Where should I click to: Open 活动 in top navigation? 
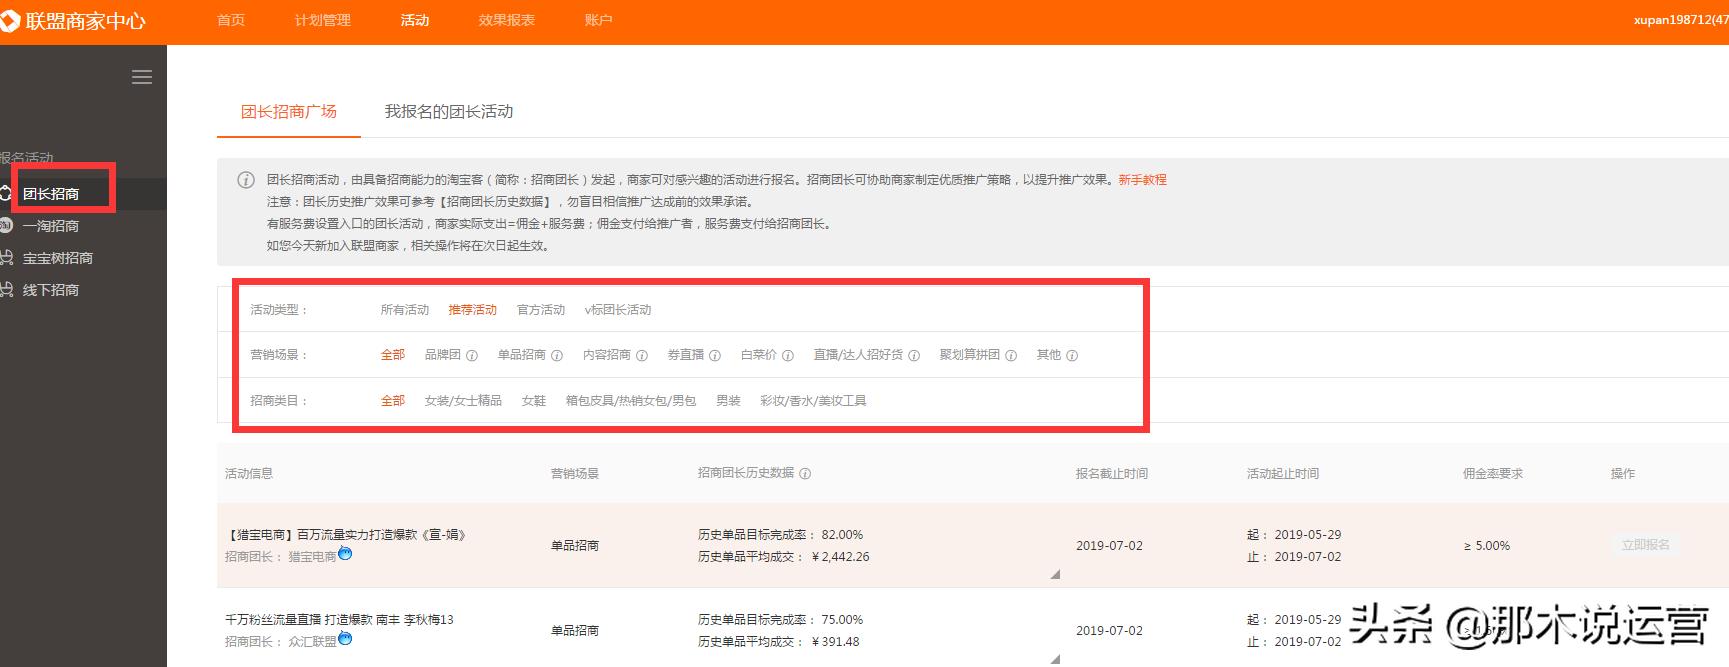coord(415,20)
